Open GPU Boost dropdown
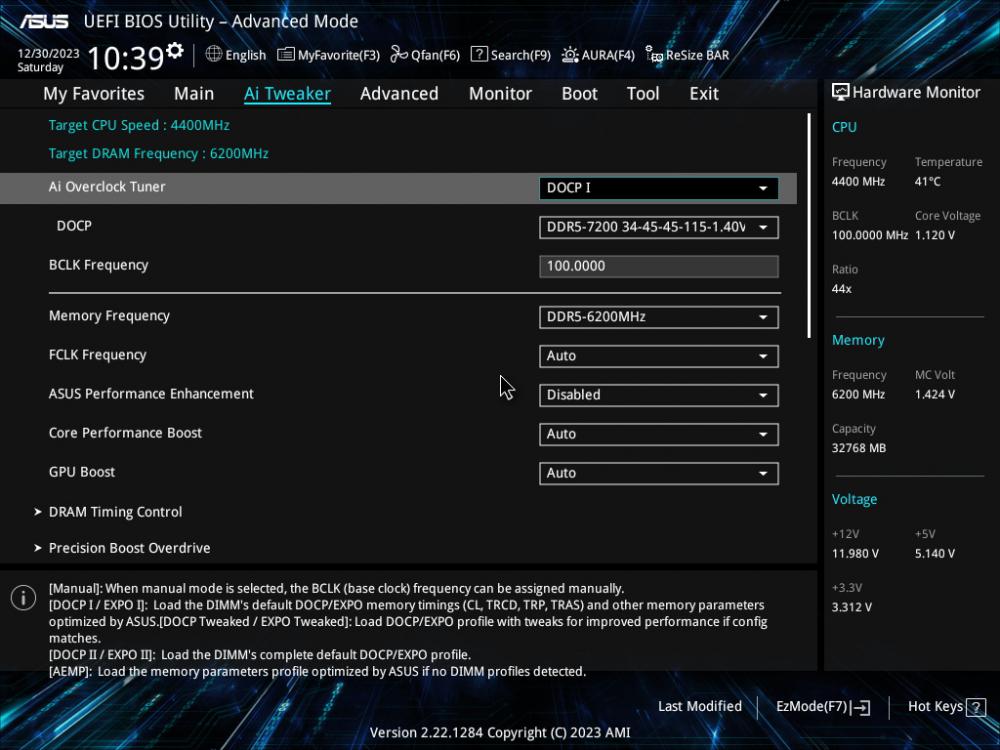 [658, 473]
